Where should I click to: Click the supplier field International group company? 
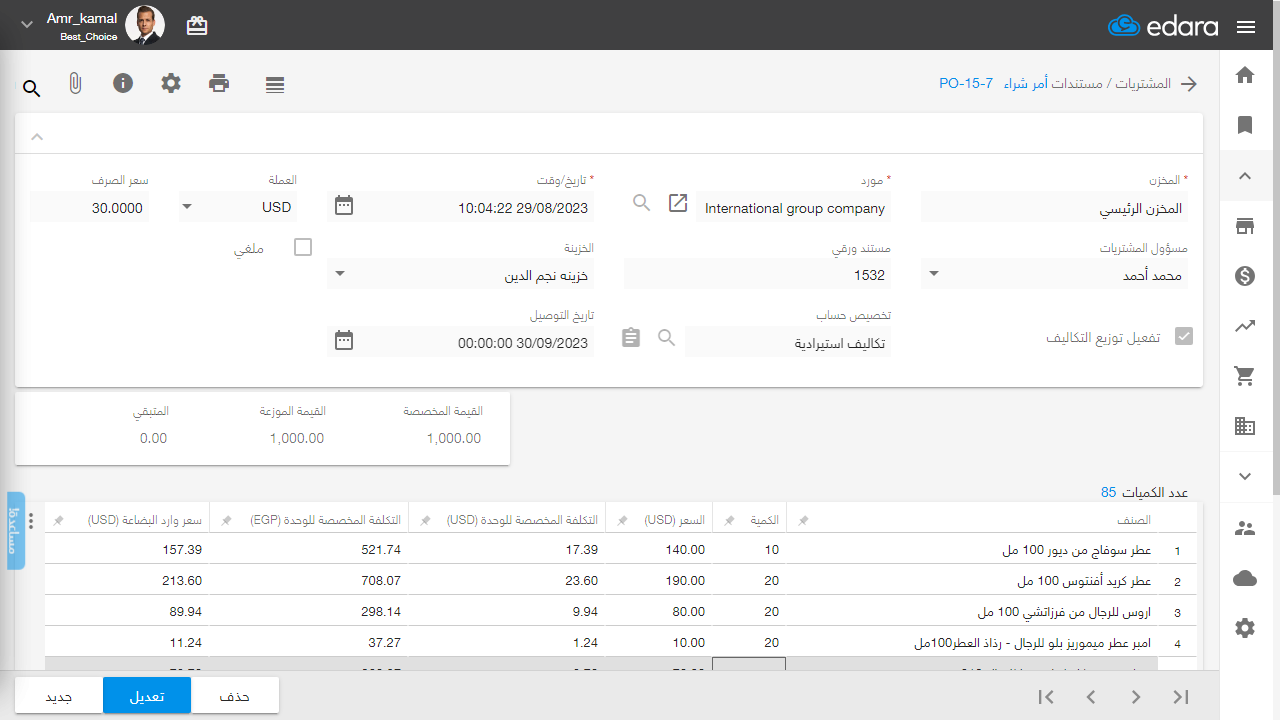[793, 208]
